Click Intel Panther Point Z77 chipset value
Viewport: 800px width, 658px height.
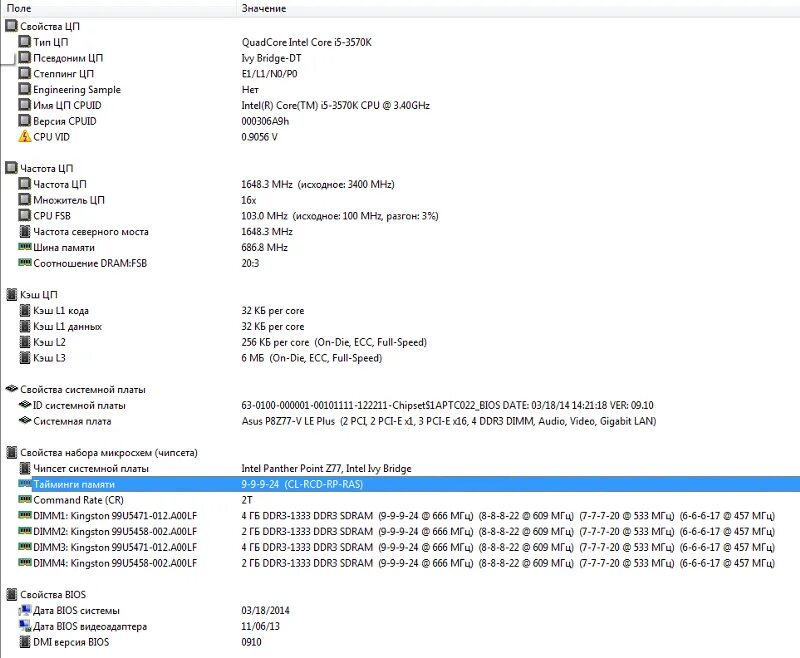(326, 469)
